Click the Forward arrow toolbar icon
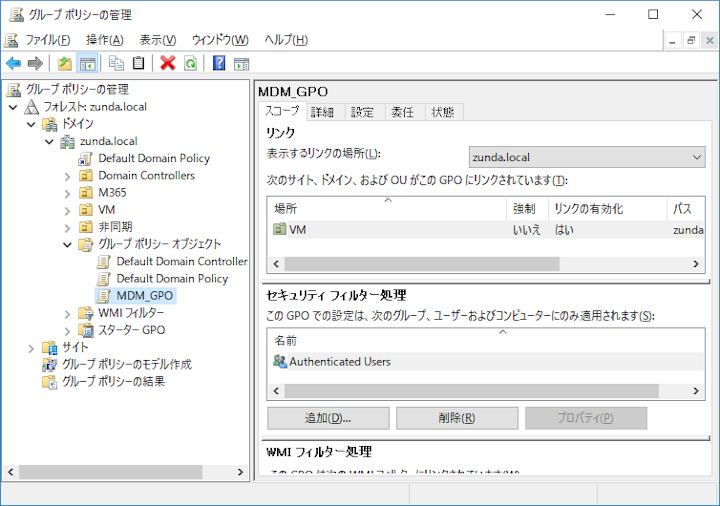Viewport: 720px width, 506px height. [35, 63]
